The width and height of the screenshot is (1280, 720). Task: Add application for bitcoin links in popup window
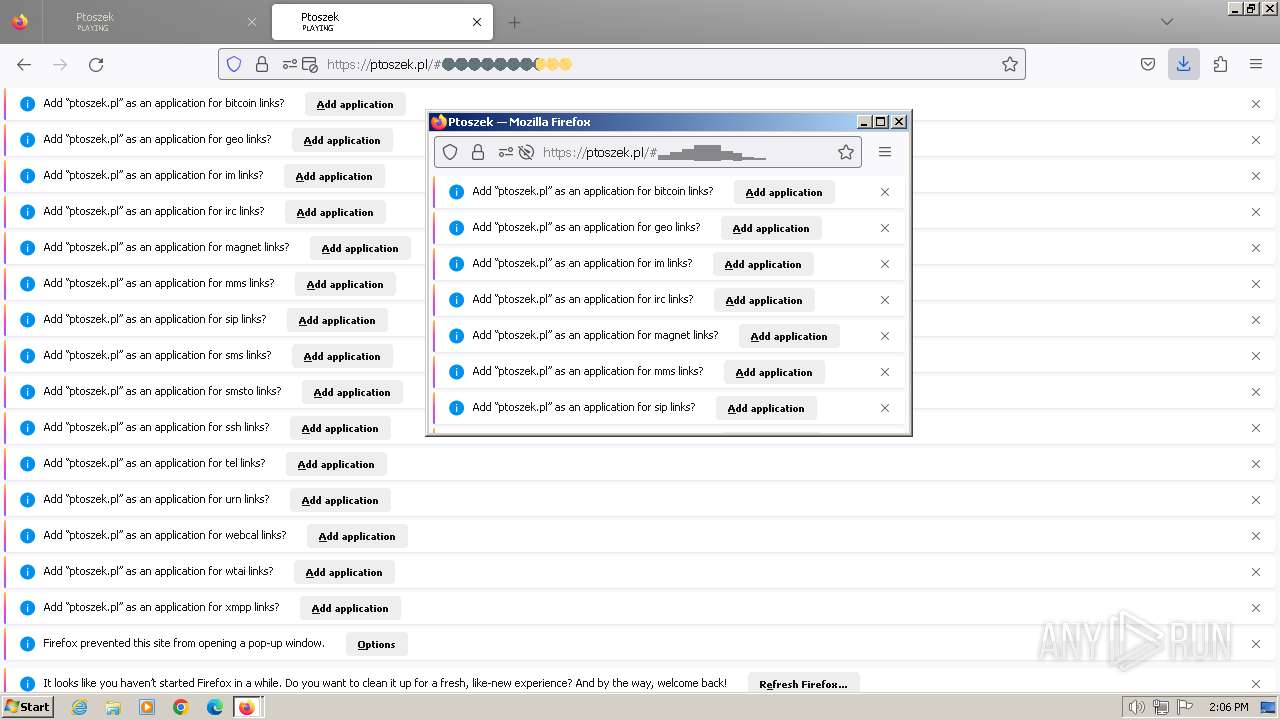click(x=784, y=192)
